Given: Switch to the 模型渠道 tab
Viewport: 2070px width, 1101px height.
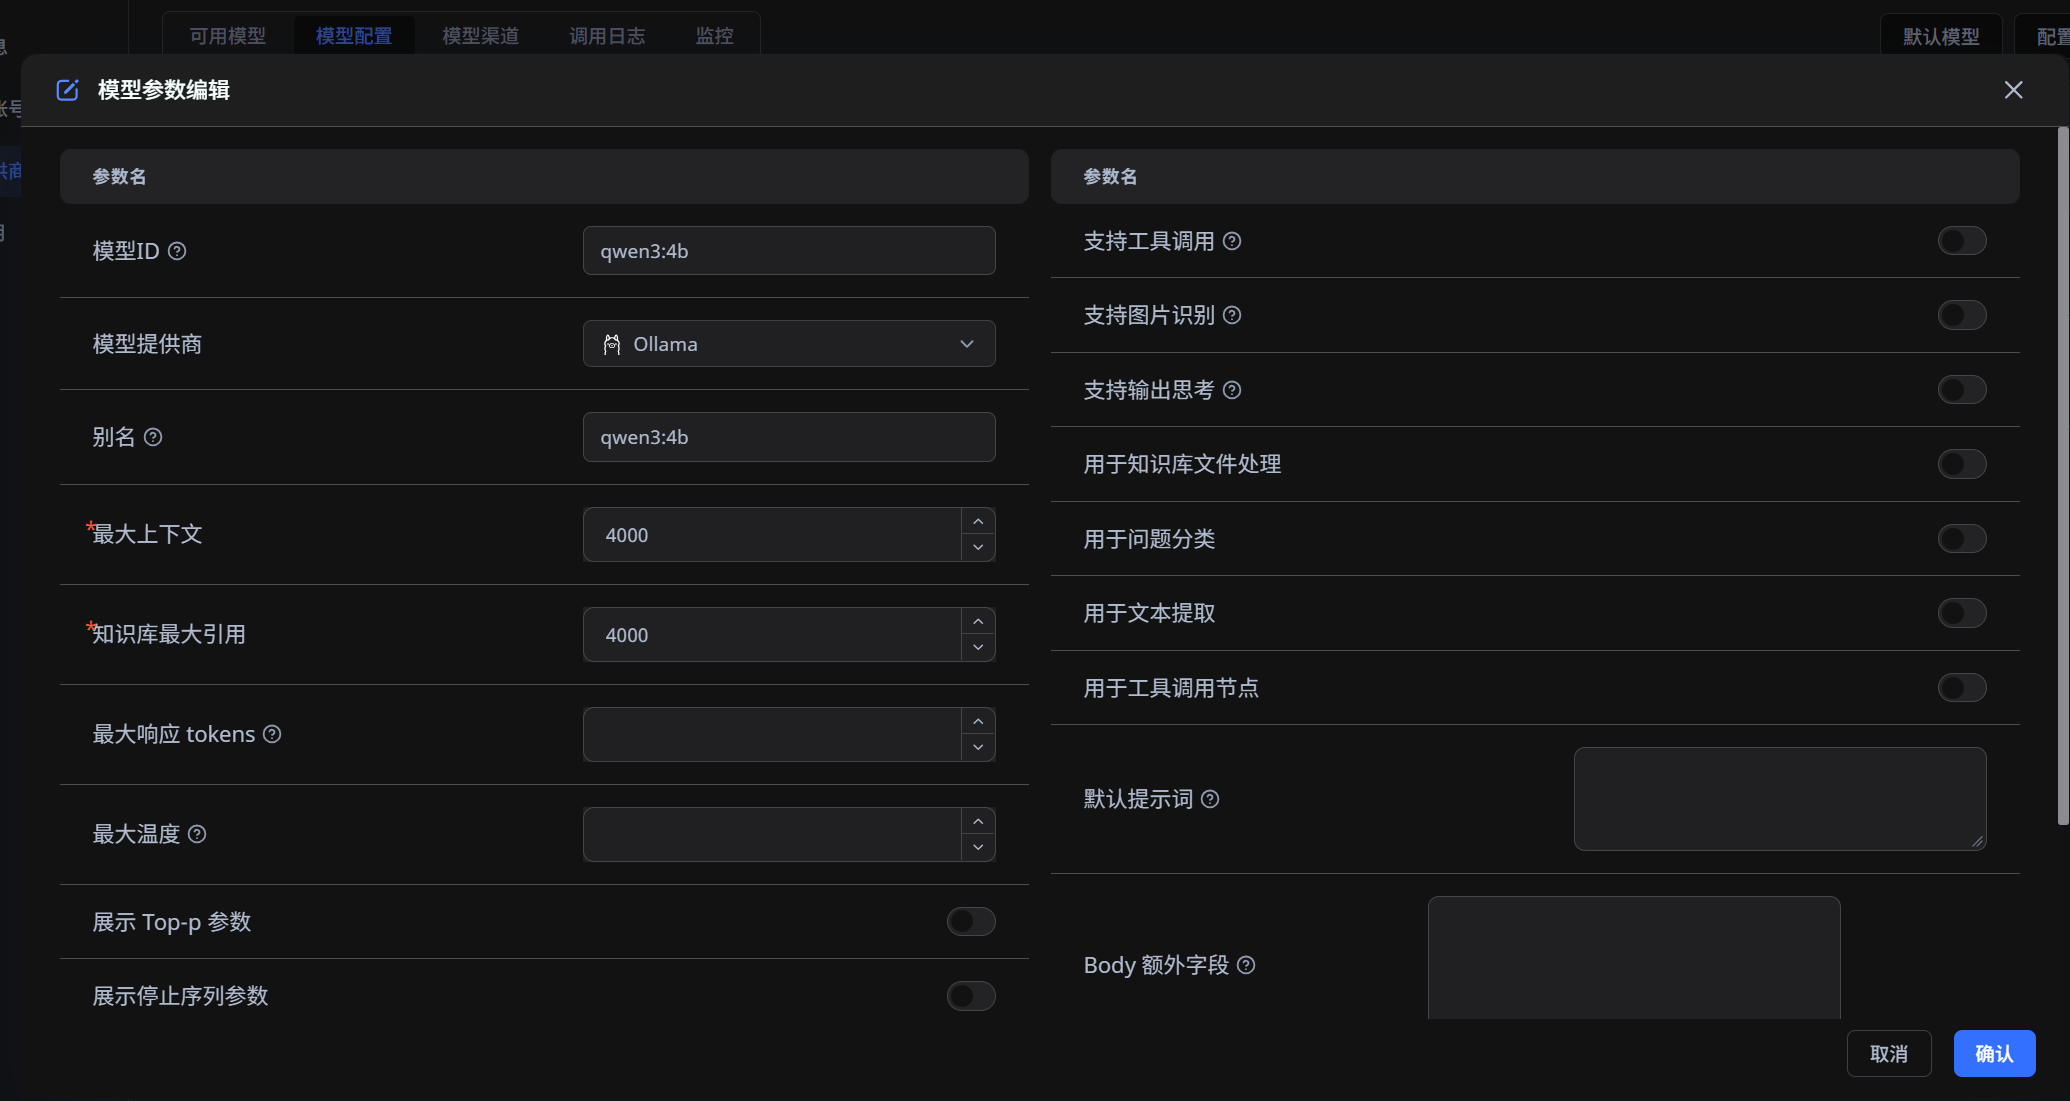Looking at the screenshot, I should click(479, 35).
